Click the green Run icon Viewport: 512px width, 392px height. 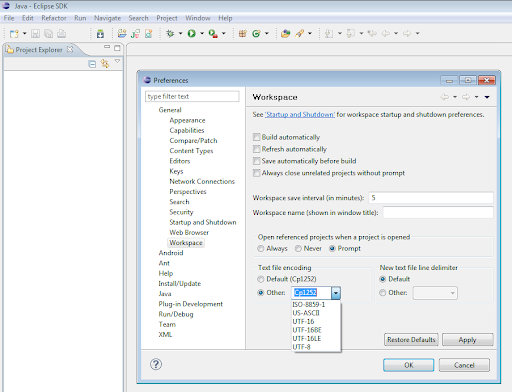point(192,34)
